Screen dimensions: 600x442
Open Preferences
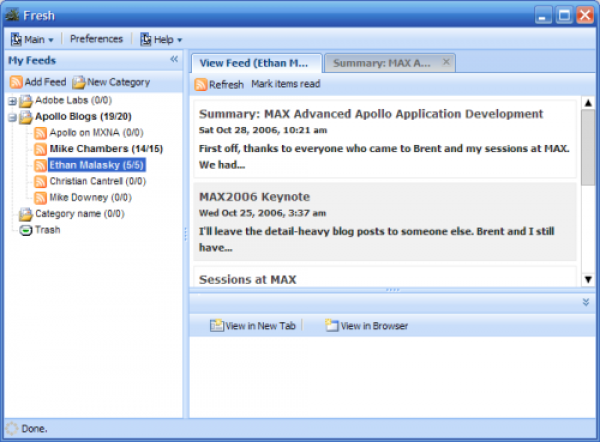(x=96, y=39)
